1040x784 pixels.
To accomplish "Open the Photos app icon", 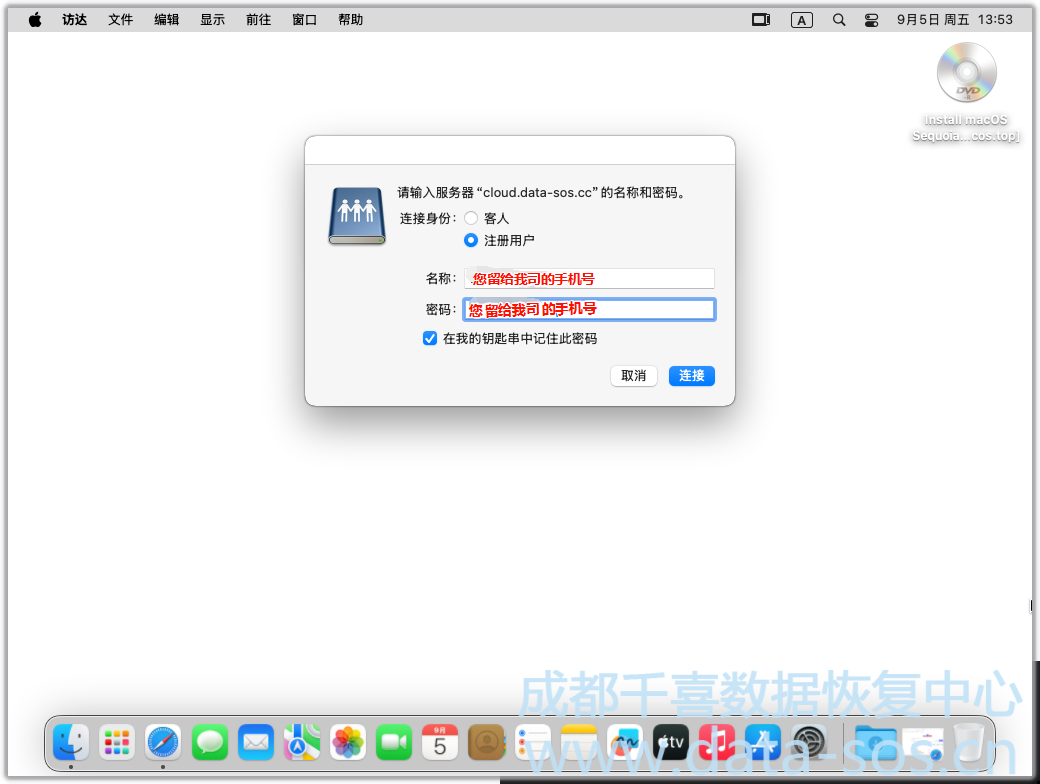I will coord(348,742).
